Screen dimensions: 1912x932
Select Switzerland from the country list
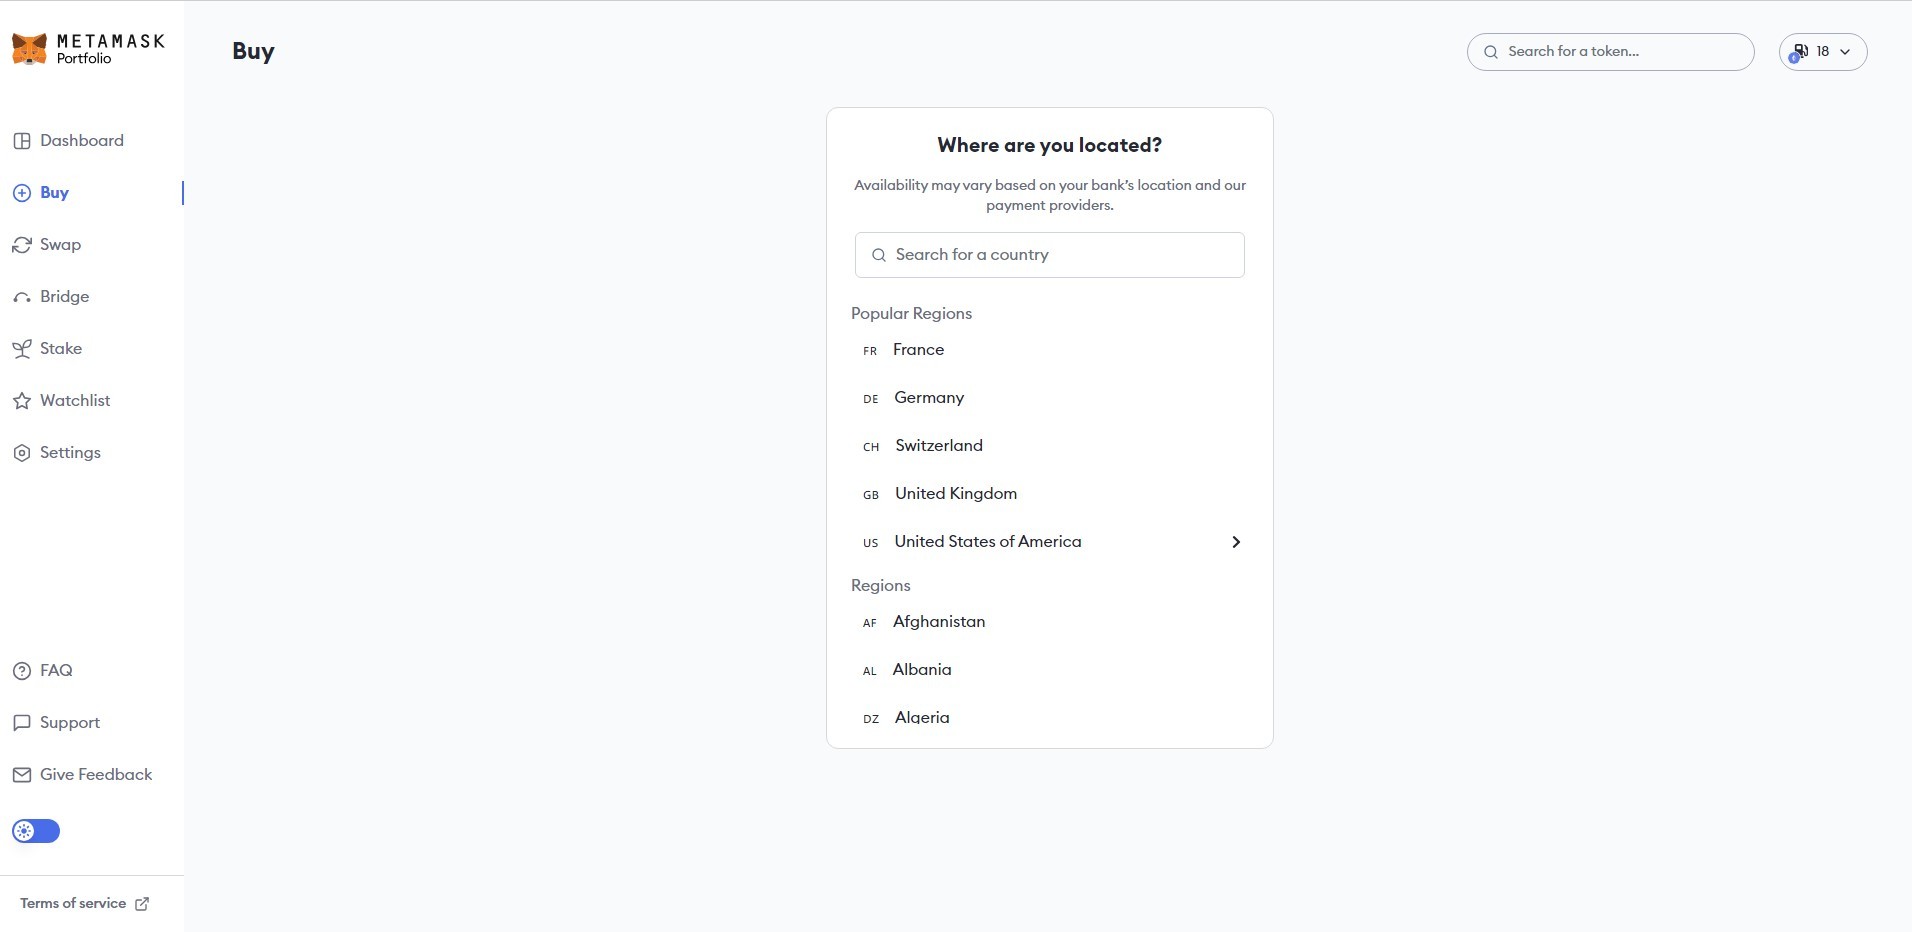tap(938, 446)
